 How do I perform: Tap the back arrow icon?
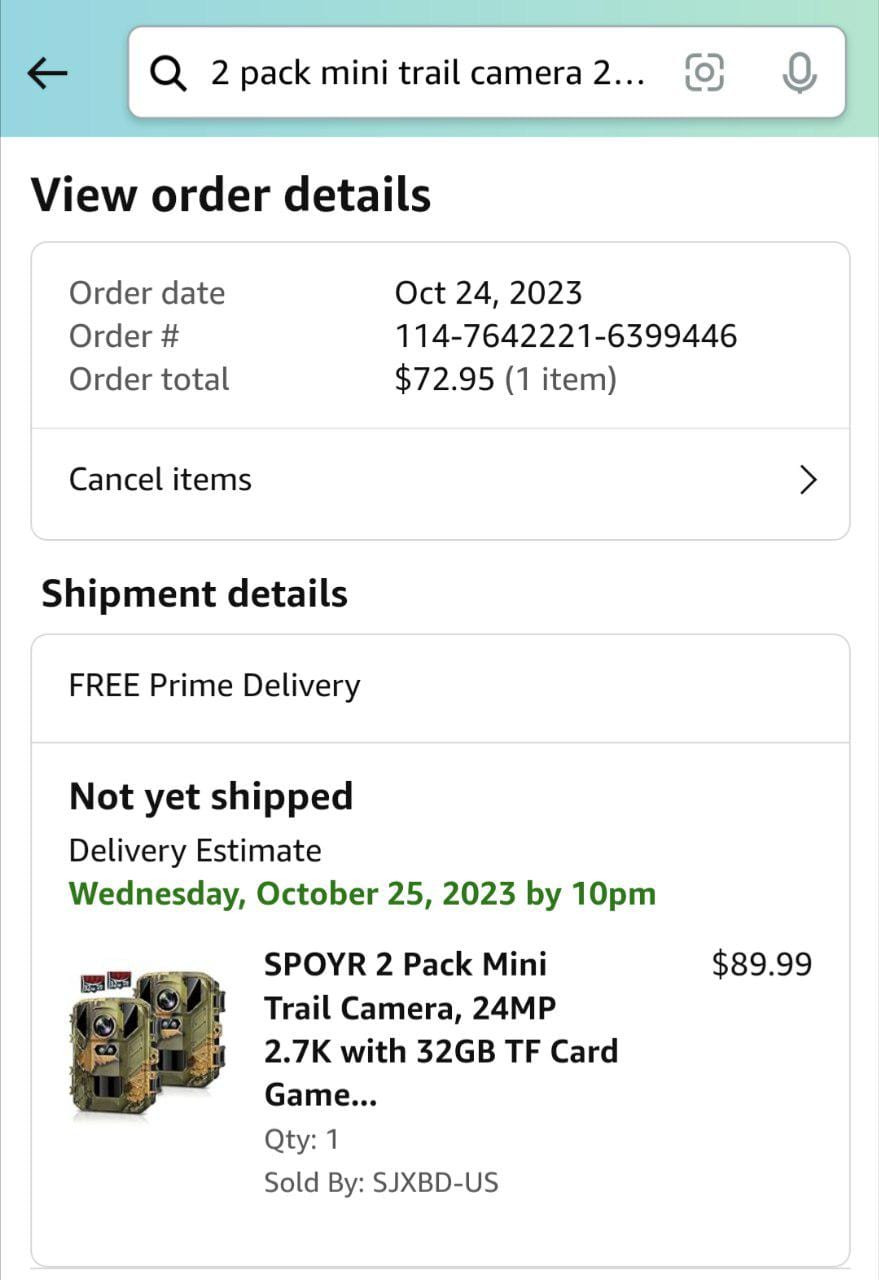coord(47,72)
